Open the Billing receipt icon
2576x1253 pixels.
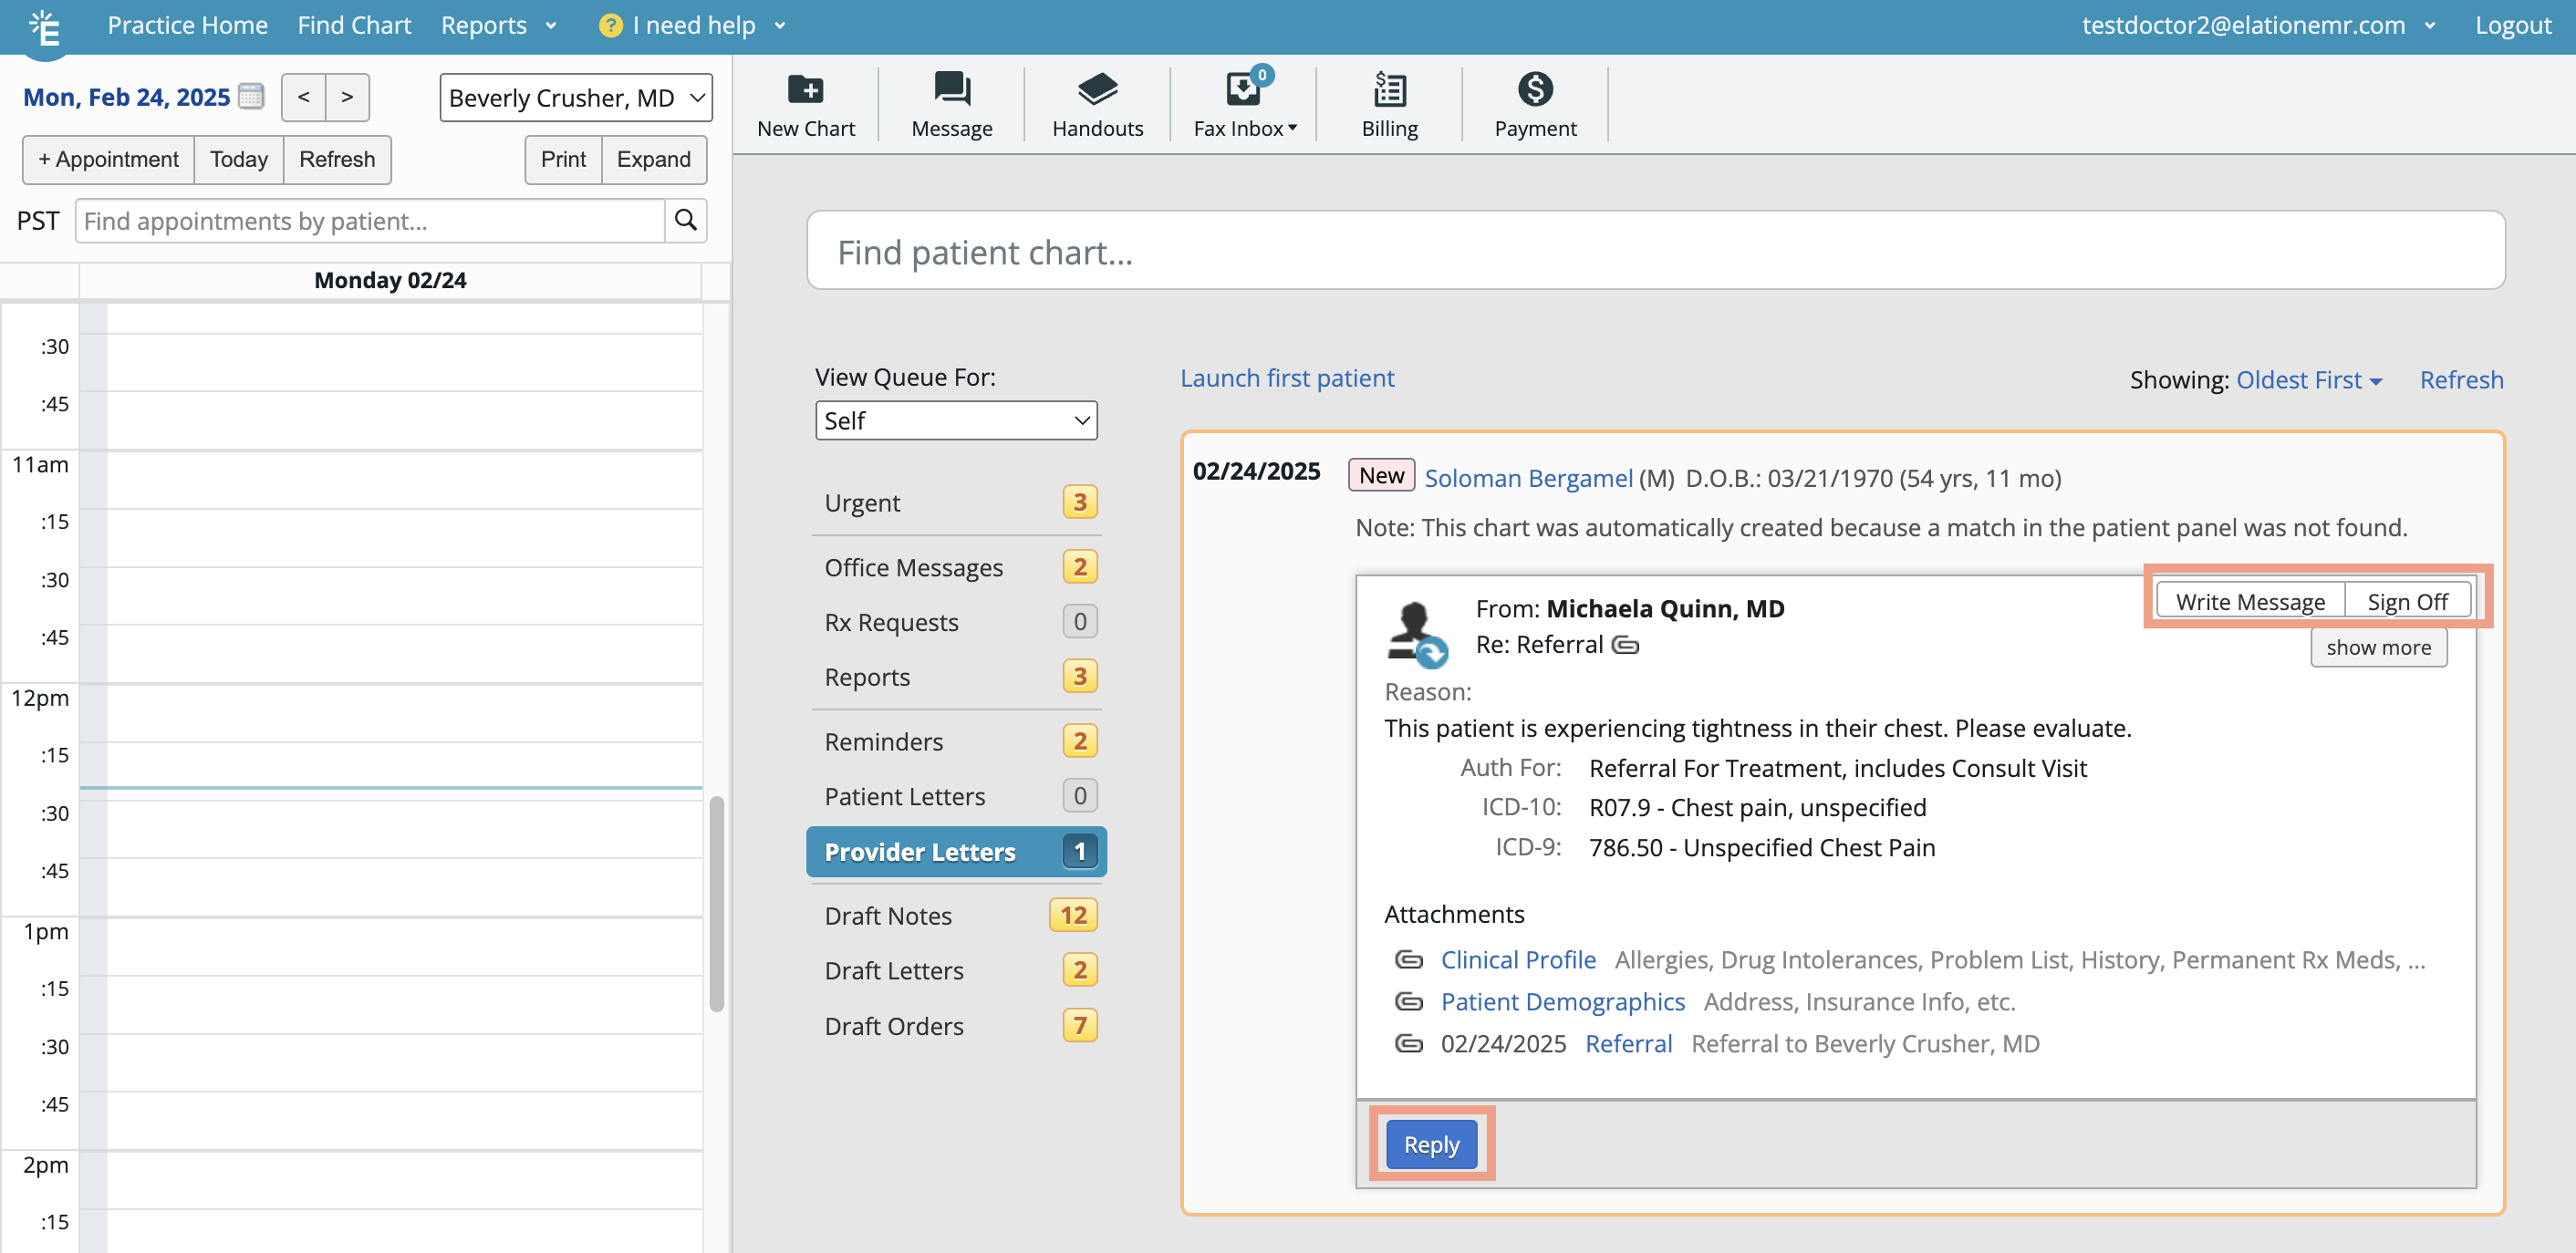[1389, 89]
